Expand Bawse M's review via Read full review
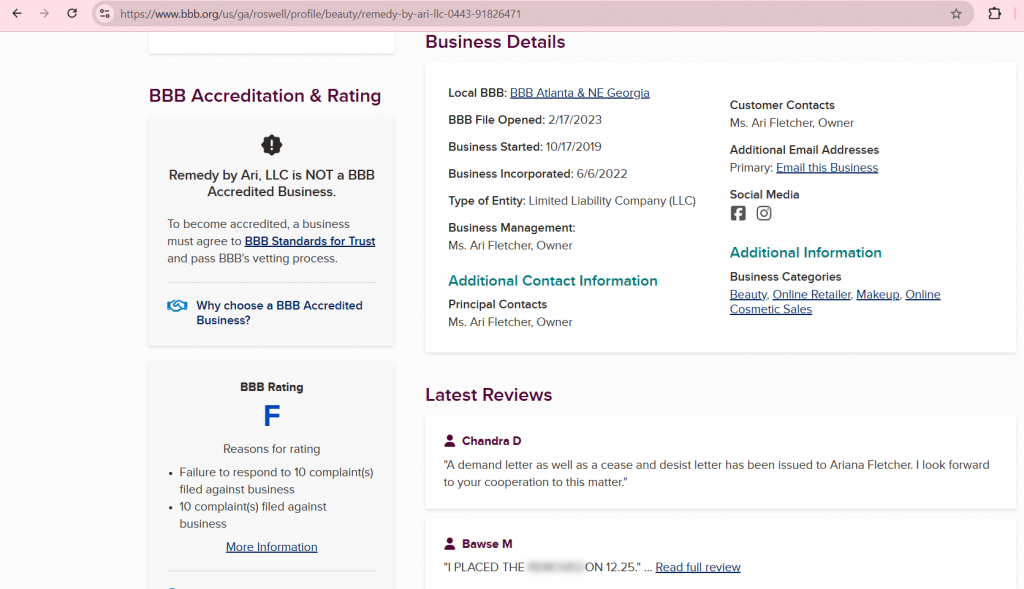The height and width of the screenshot is (589, 1024). click(698, 568)
